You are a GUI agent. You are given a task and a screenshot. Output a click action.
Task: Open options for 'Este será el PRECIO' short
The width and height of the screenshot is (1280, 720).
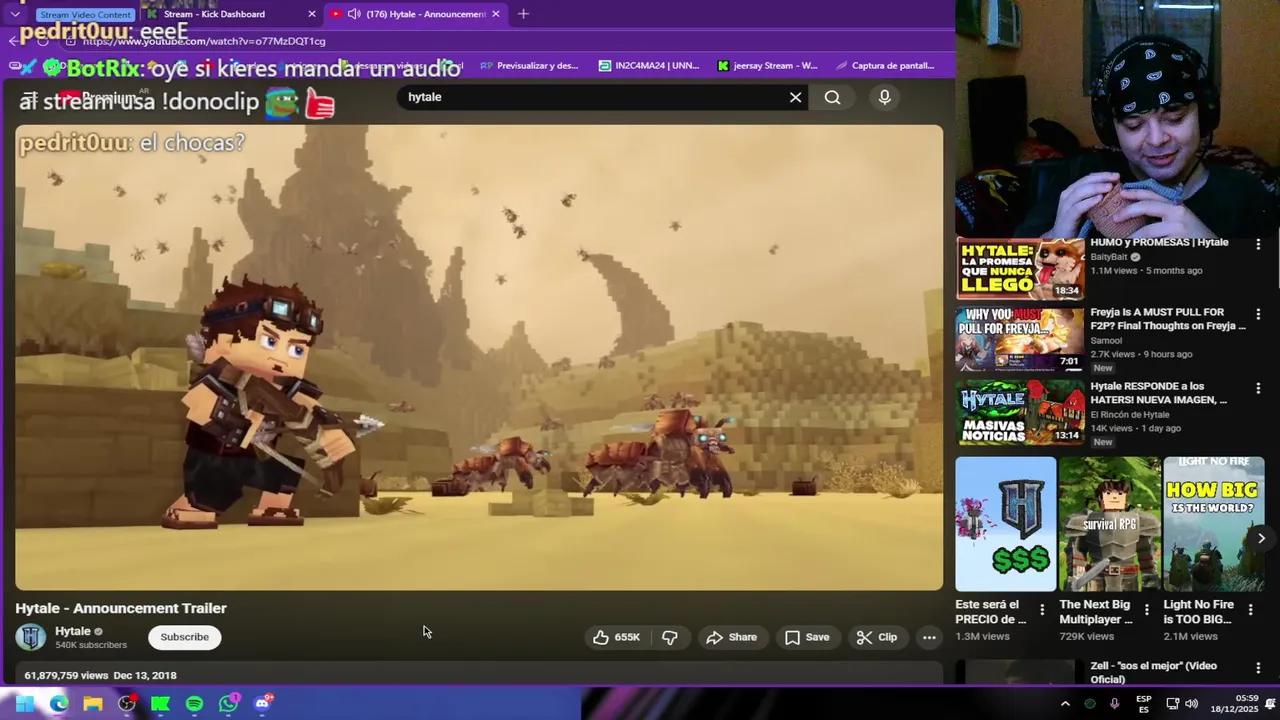coord(1042,609)
